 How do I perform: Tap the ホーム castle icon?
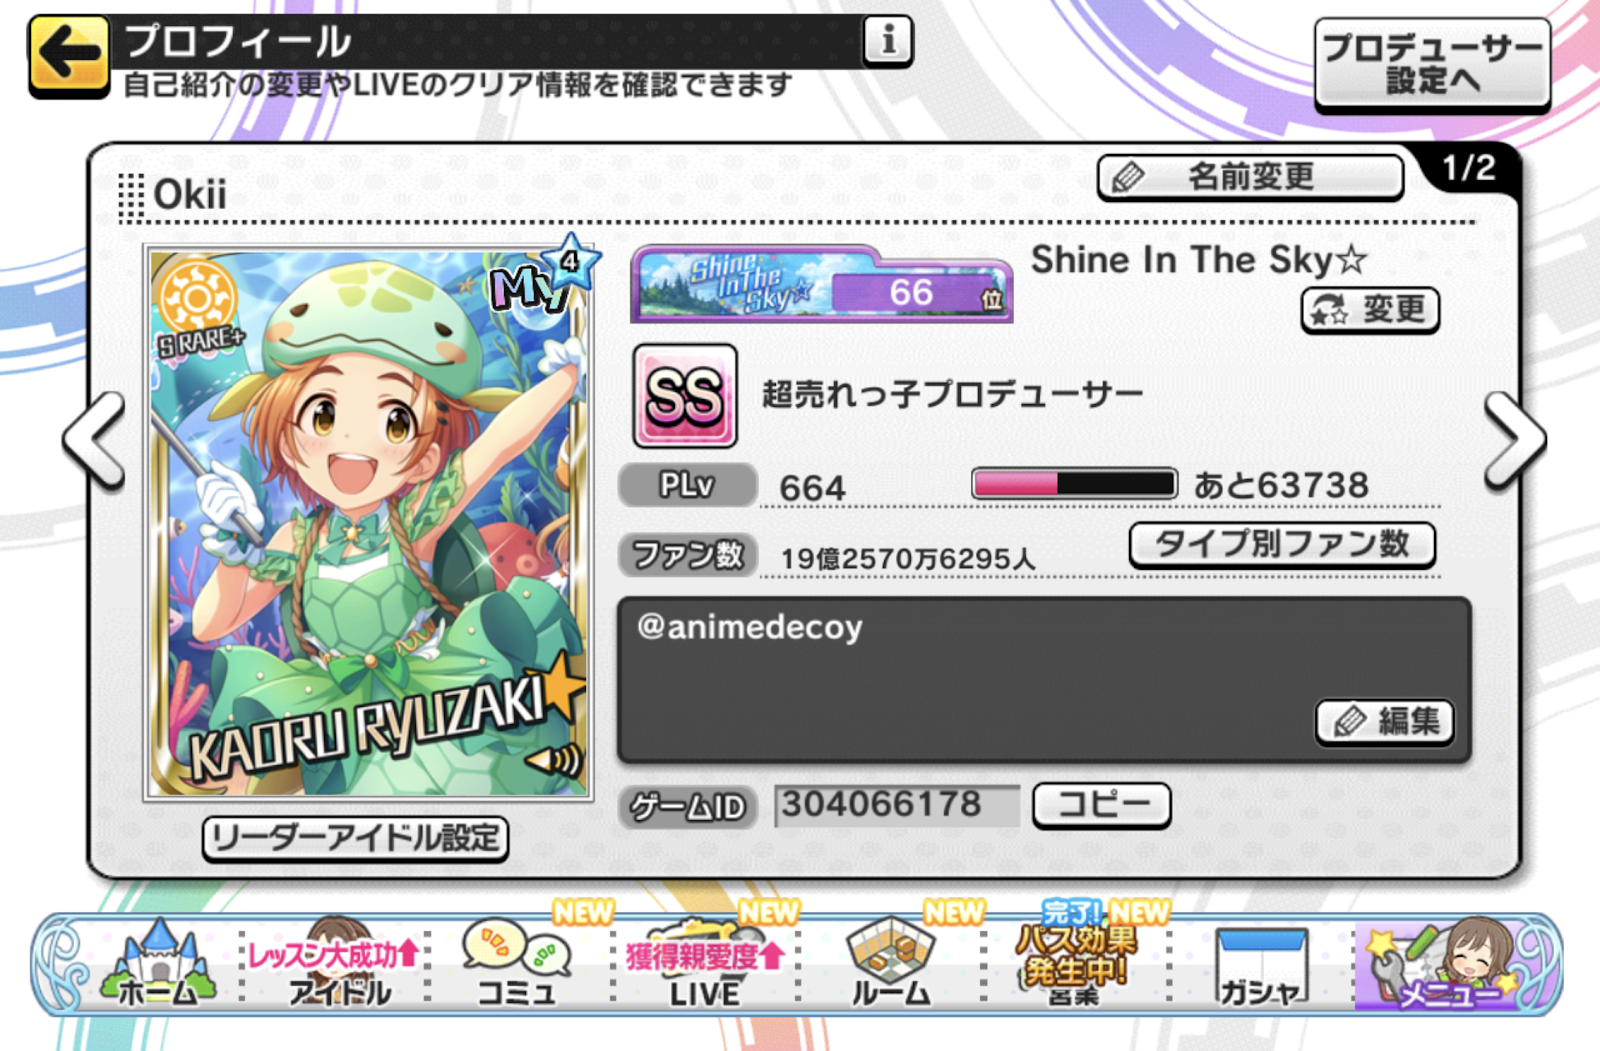159,961
